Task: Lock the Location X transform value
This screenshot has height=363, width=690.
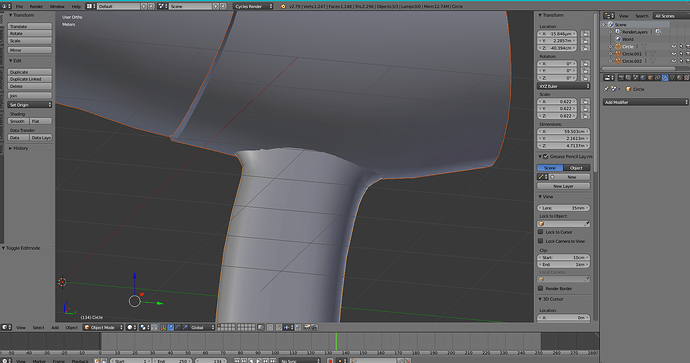Action: 585,34
